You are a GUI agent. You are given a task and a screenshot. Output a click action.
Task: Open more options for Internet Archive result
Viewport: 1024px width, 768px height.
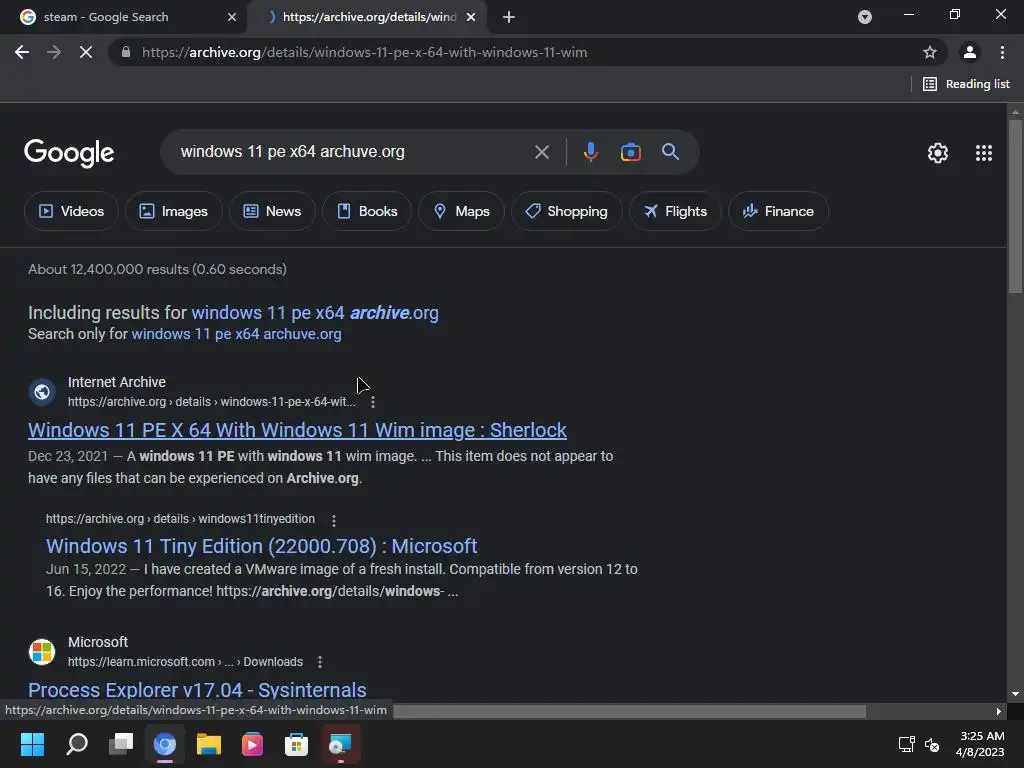pos(372,402)
